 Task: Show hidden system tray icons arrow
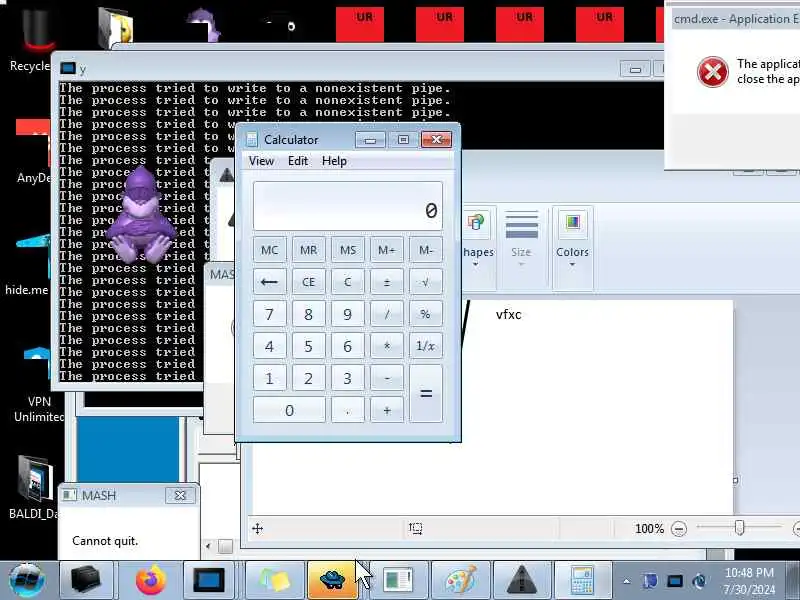tap(627, 581)
